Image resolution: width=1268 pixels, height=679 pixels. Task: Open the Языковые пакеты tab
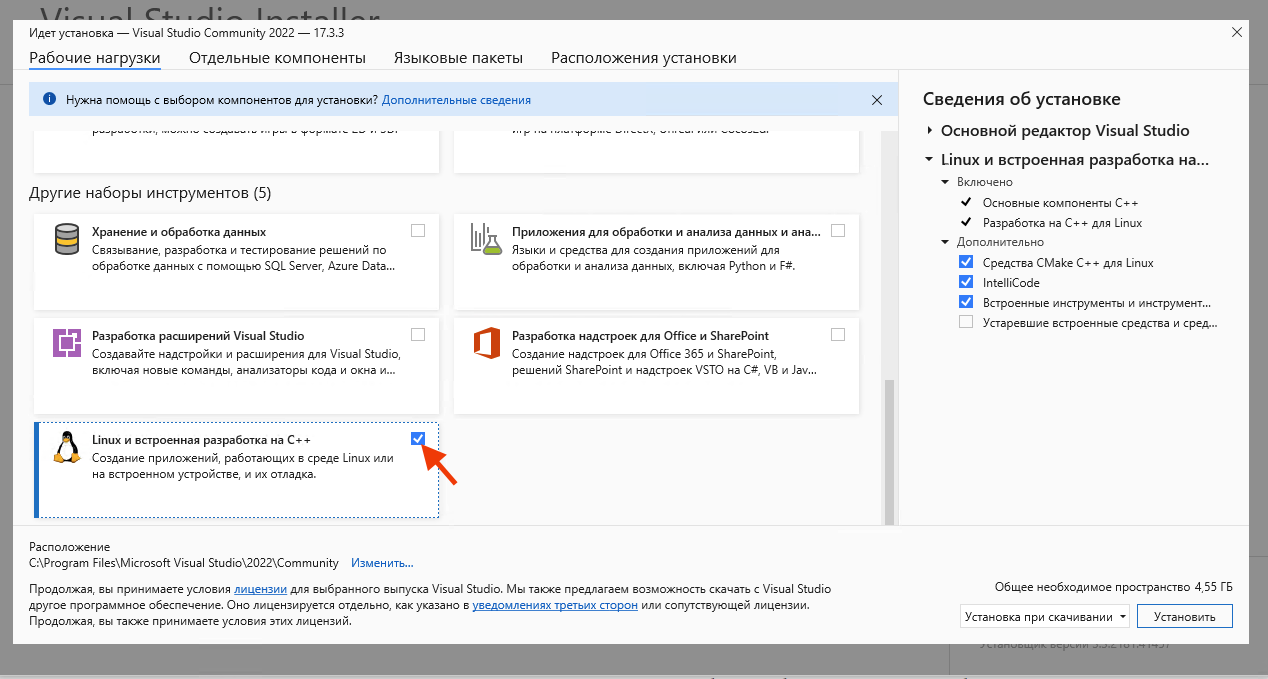point(458,58)
